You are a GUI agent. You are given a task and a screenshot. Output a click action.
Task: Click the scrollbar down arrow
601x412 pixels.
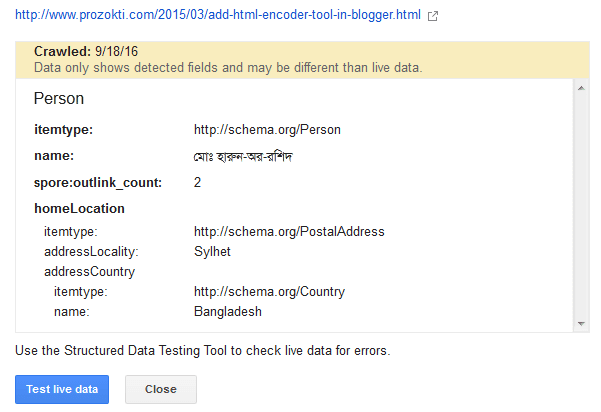pos(579,322)
